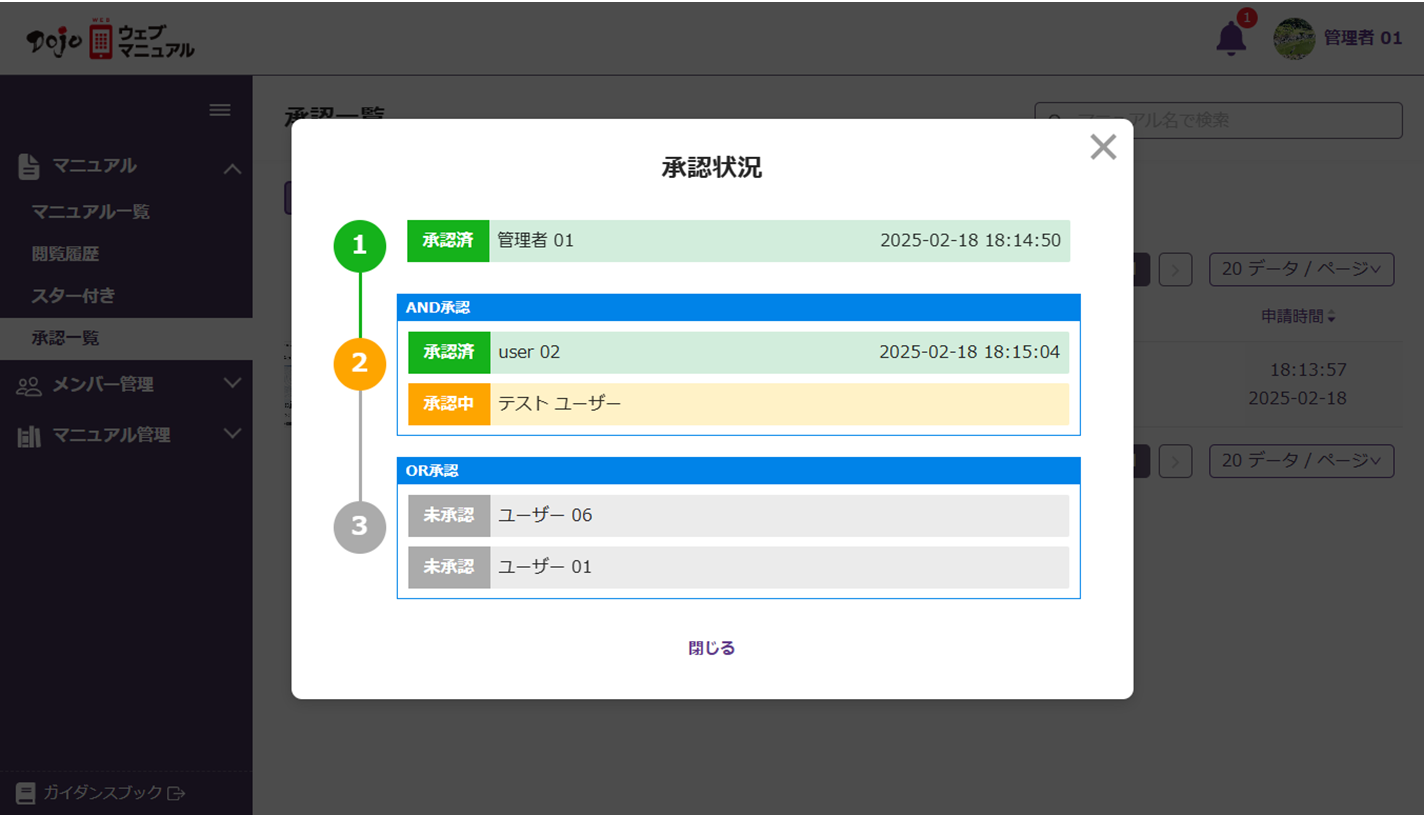Click the Dojo ウェブマニュアル logo
This screenshot has height=817, width=1424.
coord(111,39)
